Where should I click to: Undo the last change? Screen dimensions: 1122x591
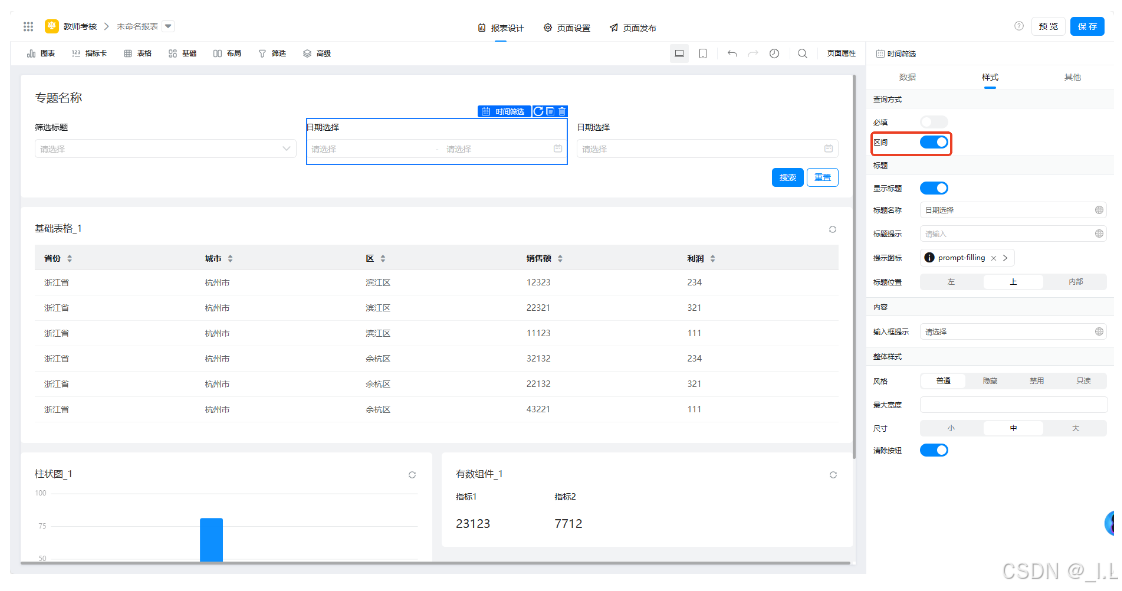731,54
